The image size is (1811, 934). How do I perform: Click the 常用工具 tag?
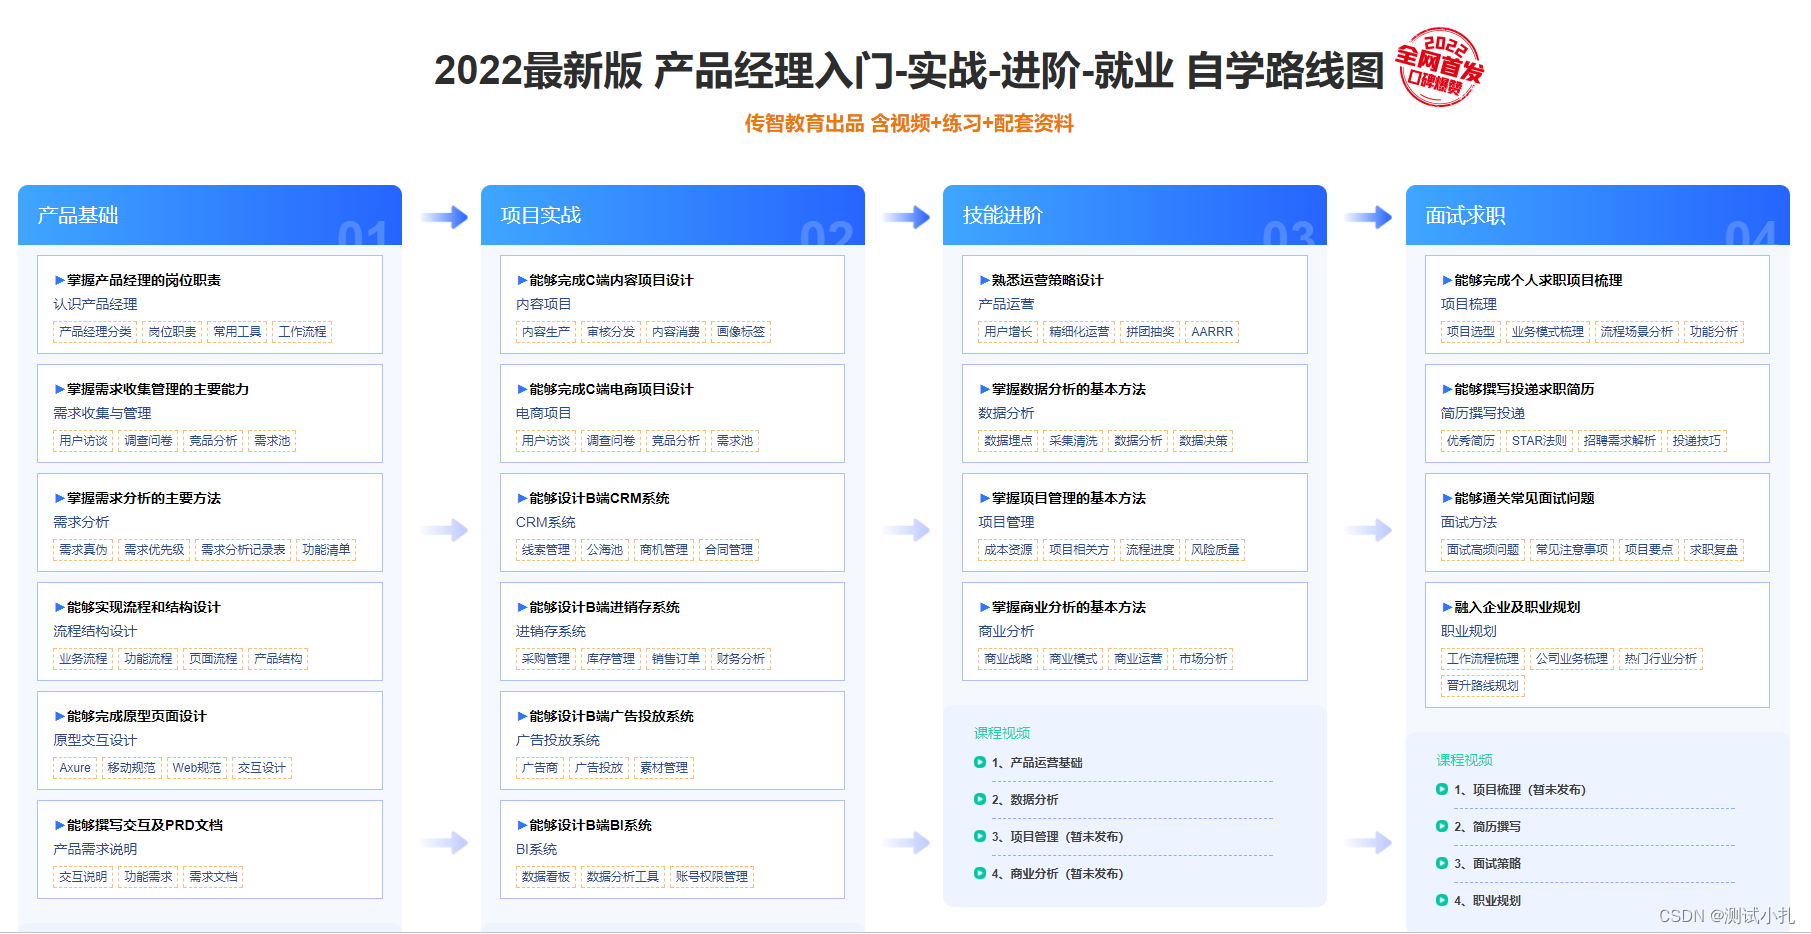[237, 332]
